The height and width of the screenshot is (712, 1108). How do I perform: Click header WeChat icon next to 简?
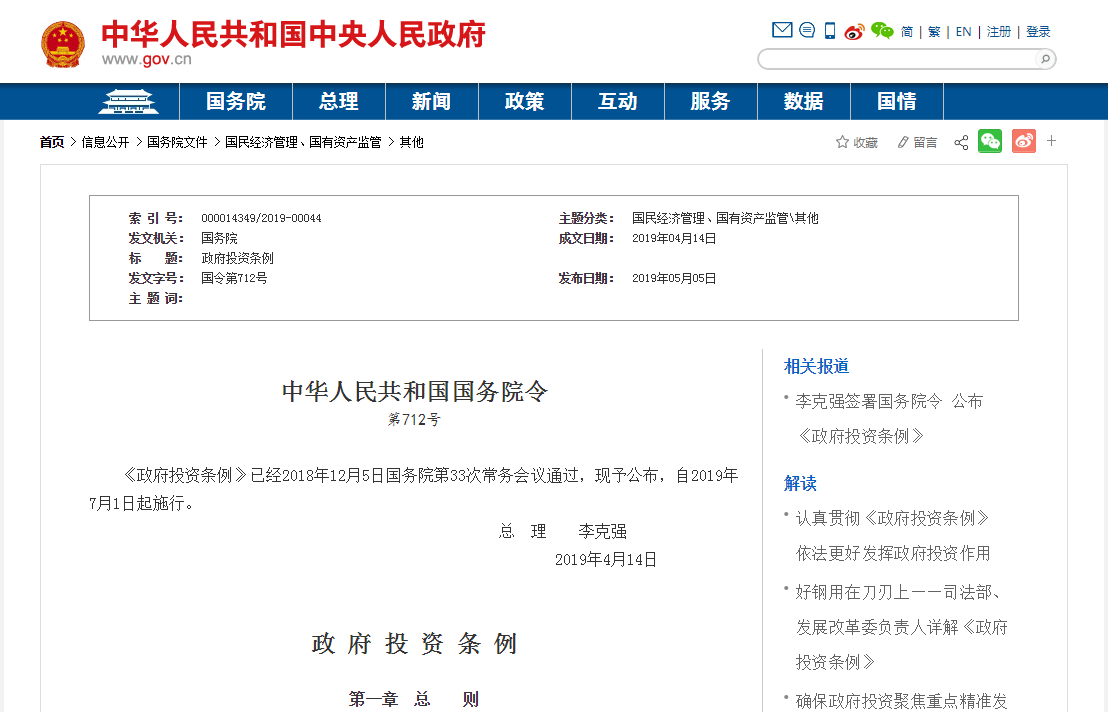point(881,31)
